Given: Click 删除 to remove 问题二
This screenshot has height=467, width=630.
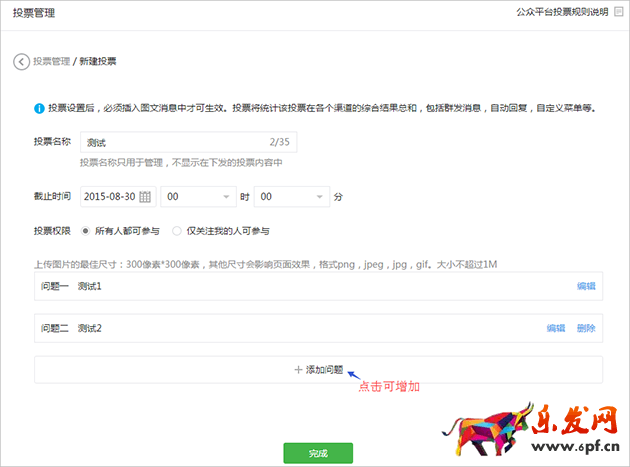Looking at the screenshot, I should 586,328.
